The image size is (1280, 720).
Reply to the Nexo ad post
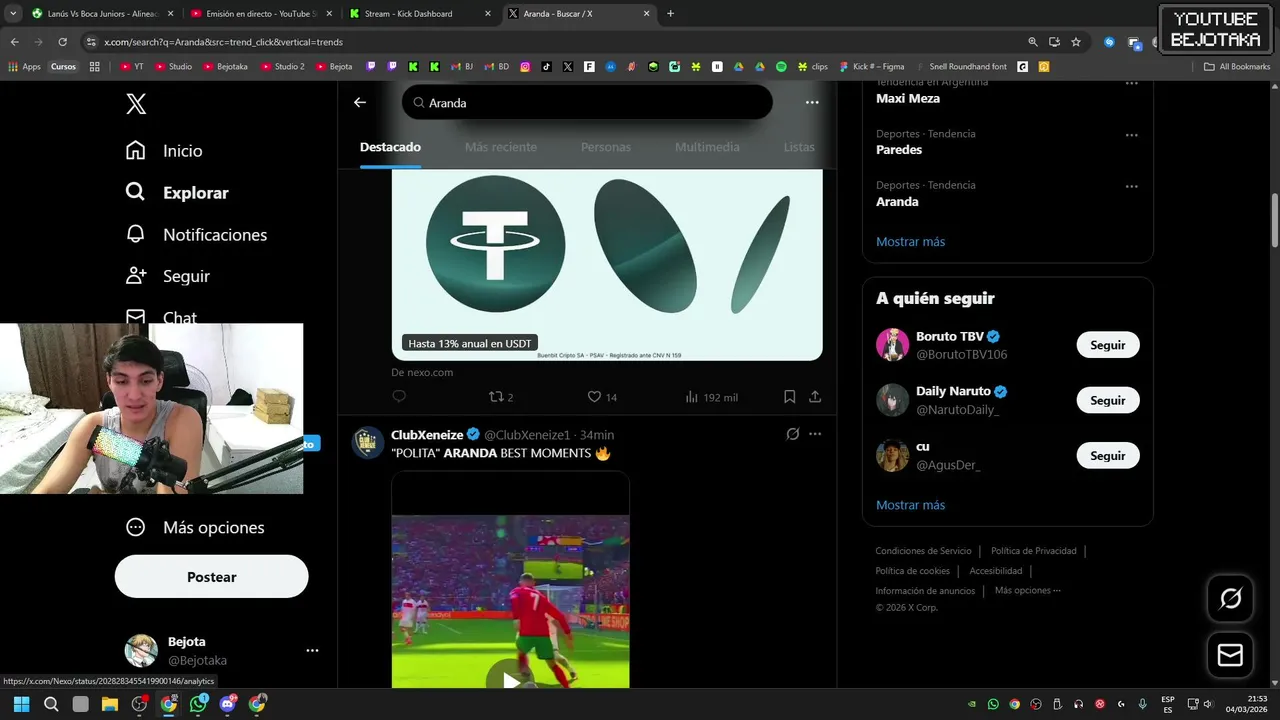pyautogui.click(x=399, y=397)
